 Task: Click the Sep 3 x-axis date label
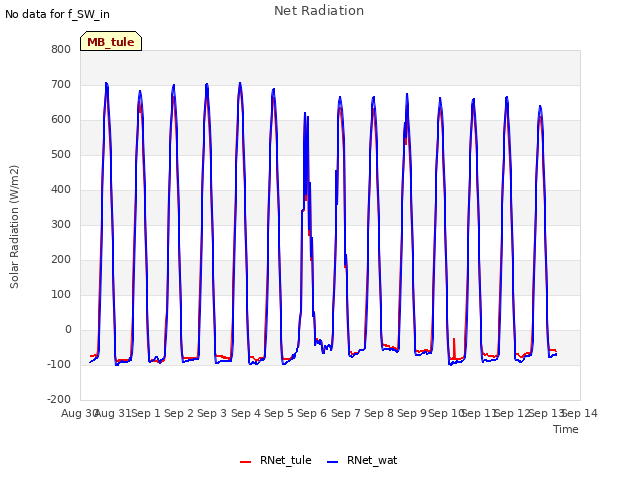[212, 413]
